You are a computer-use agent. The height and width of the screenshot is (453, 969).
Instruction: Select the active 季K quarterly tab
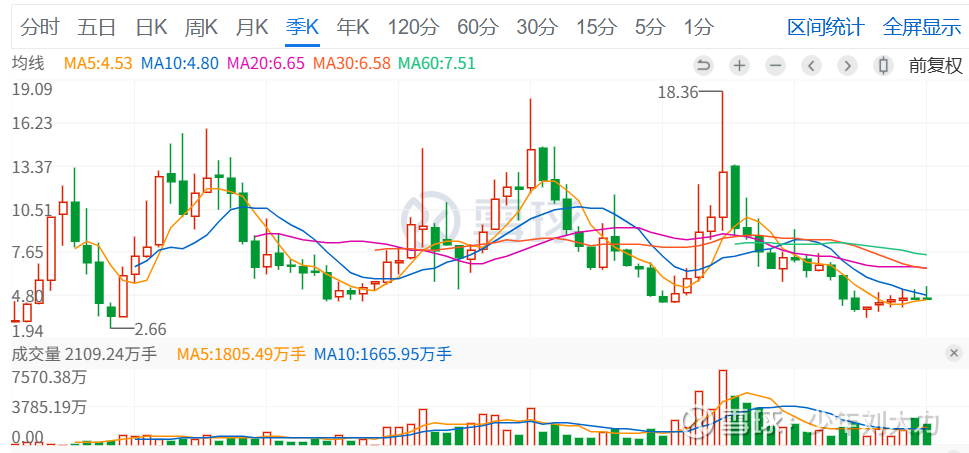click(302, 27)
